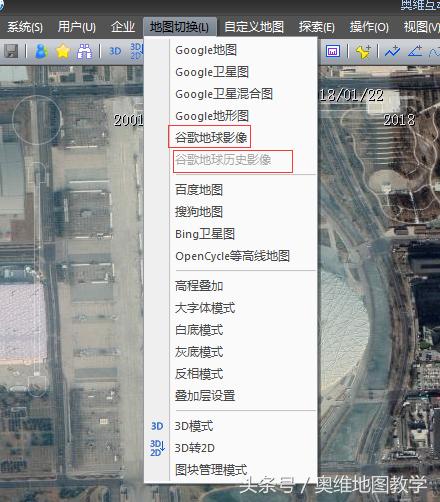Click the blue user figure icon
The height and width of the screenshot is (502, 440).
click(41, 51)
